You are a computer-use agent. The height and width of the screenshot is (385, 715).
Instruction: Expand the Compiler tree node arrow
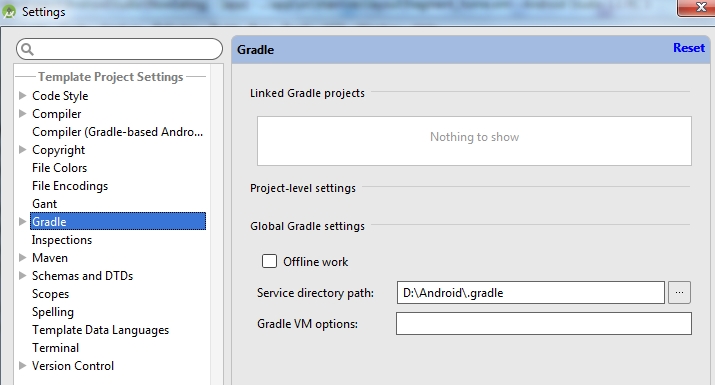pos(22,114)
